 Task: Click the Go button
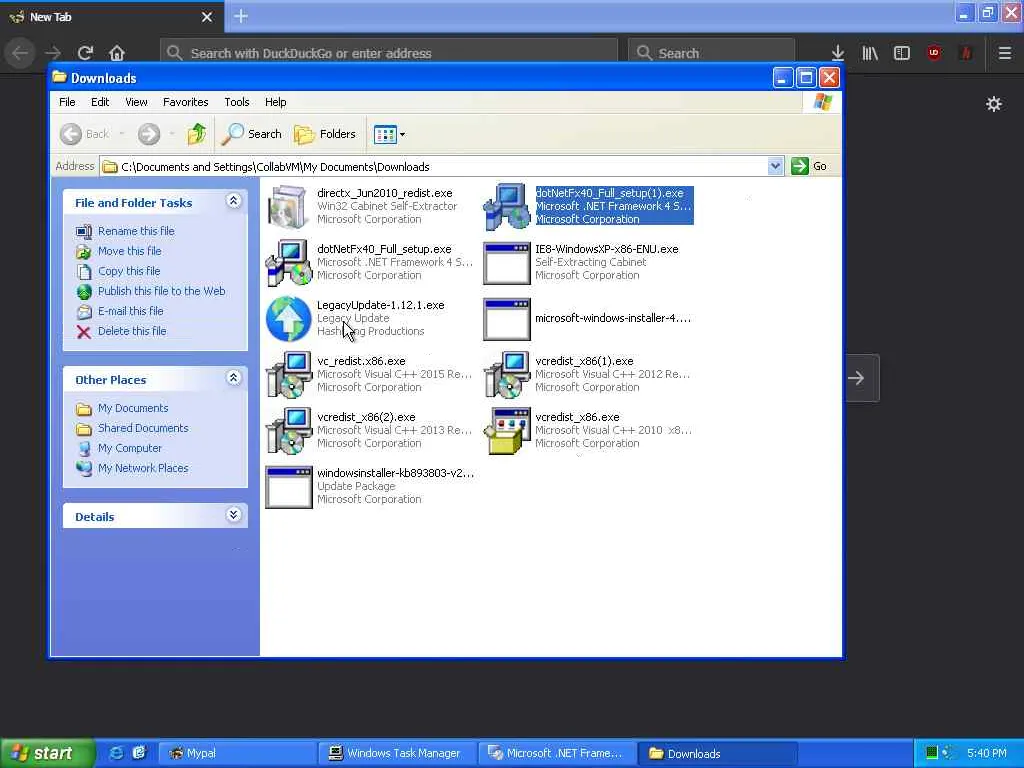coord(809,166)
